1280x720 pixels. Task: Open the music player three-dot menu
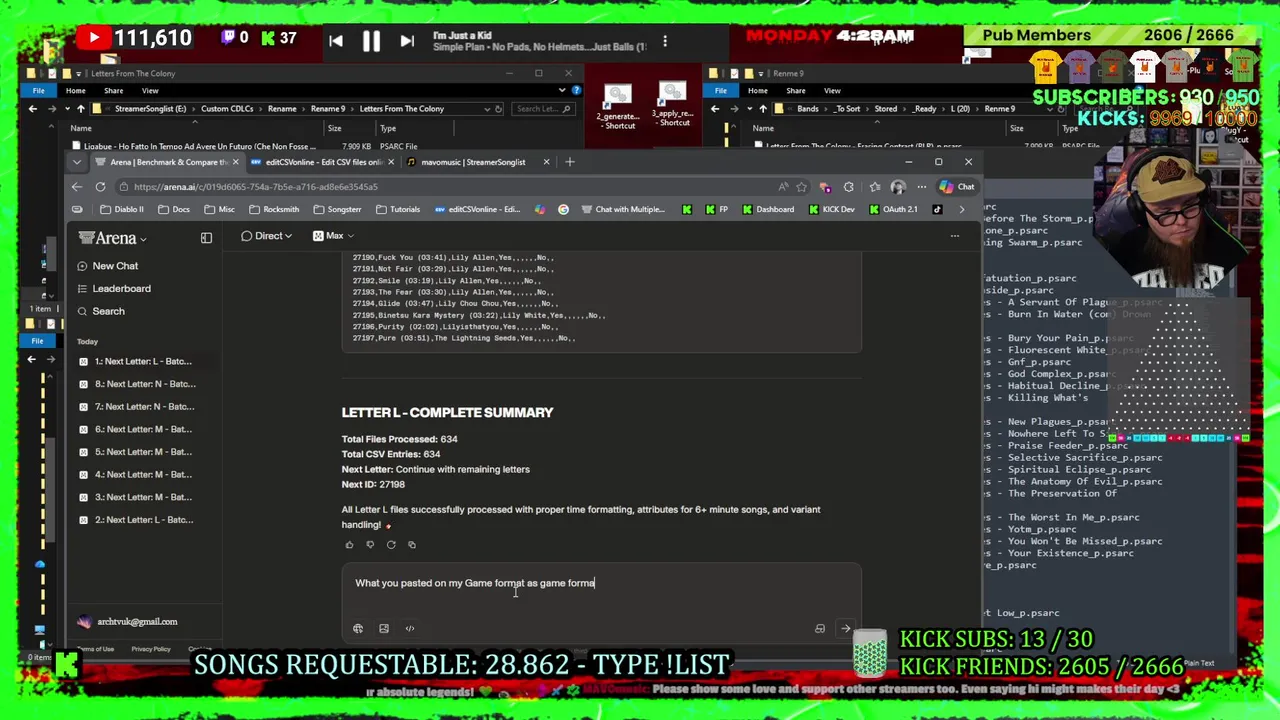pyautogui.click(x=665, y=41)
